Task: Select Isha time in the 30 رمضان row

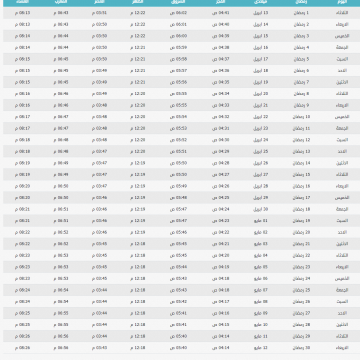Action: [23, 348]
